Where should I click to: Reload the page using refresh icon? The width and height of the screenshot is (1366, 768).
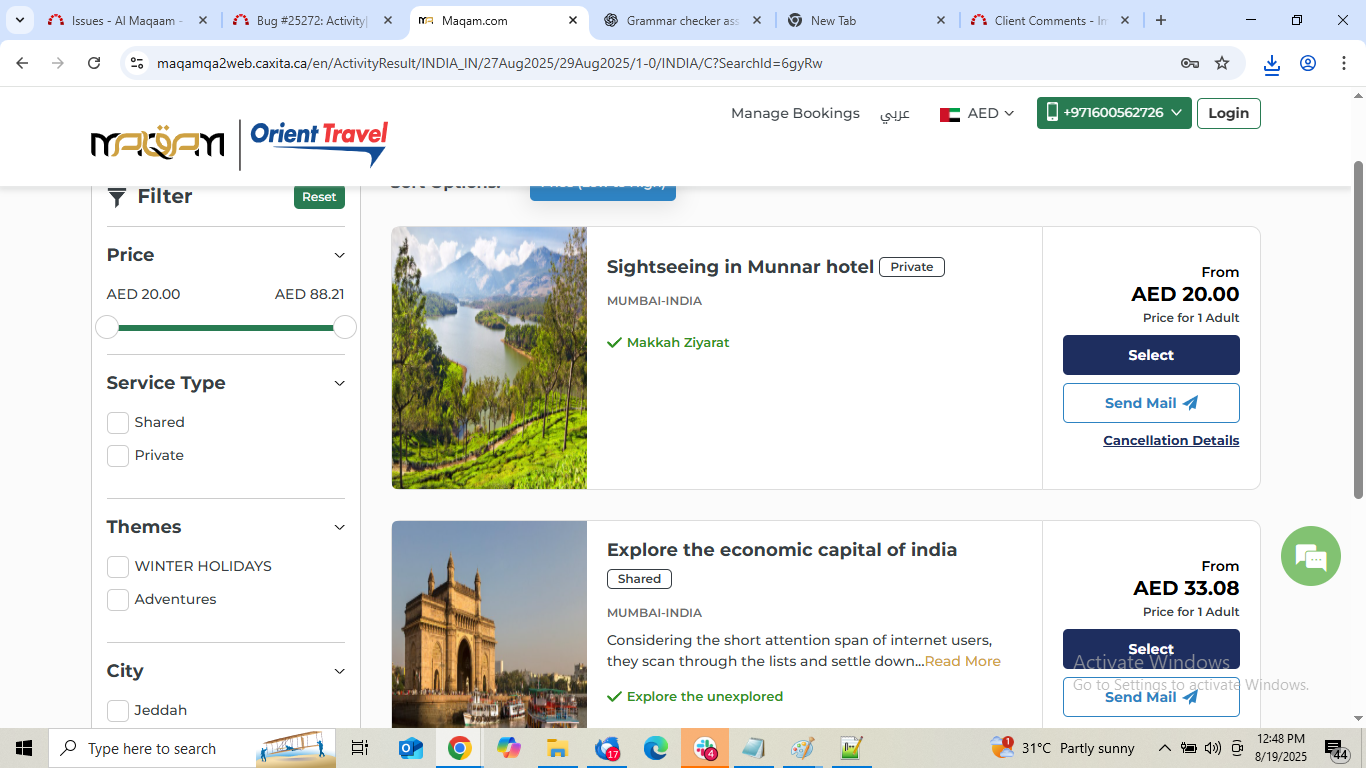(x=94, y=63)
